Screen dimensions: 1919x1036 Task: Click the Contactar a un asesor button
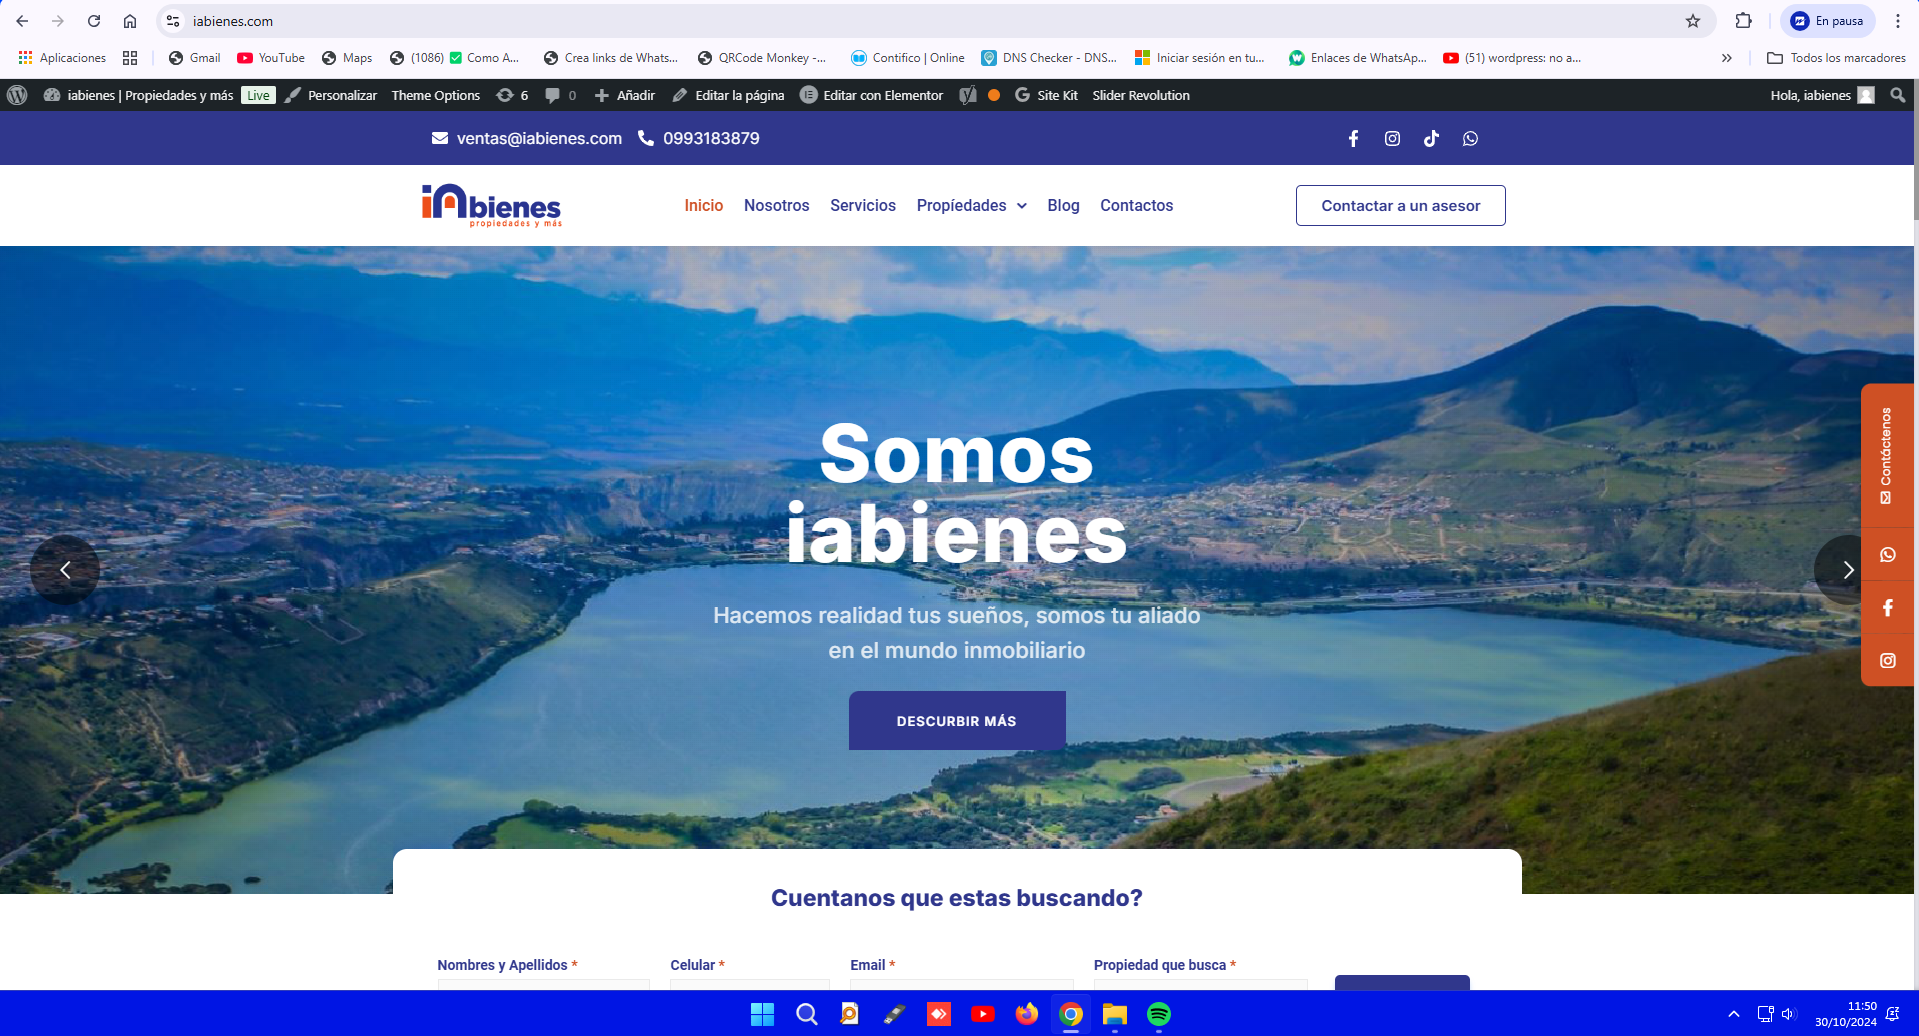click(x=1400, y=205)
